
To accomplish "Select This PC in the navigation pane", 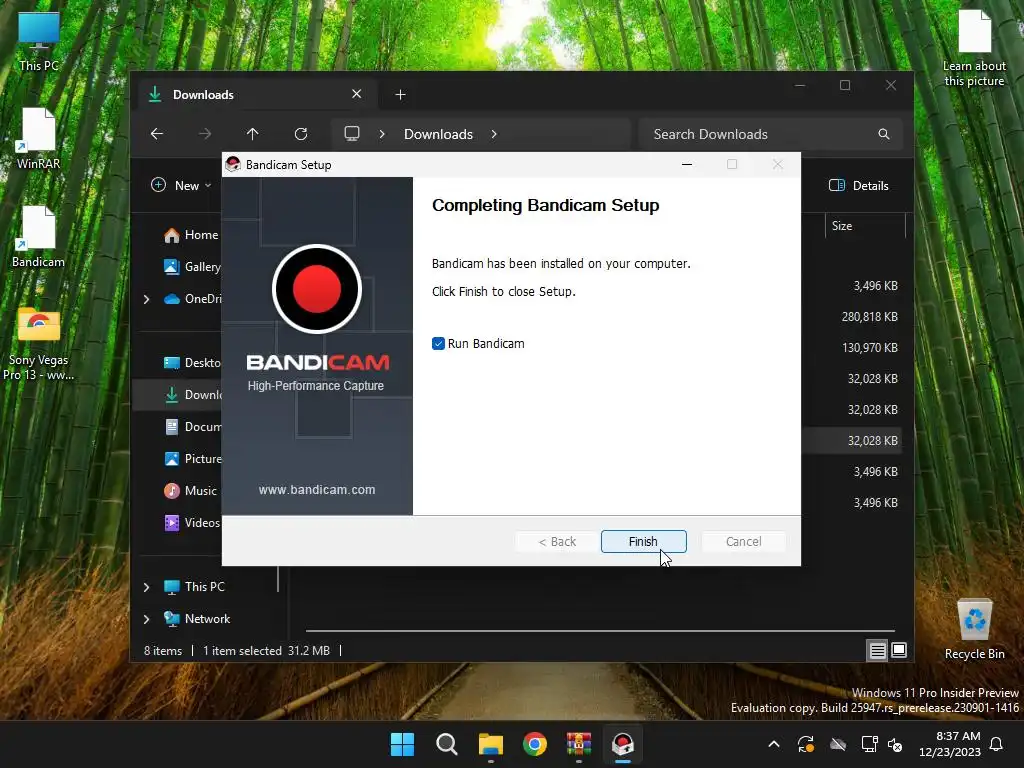I will [194, 587].
